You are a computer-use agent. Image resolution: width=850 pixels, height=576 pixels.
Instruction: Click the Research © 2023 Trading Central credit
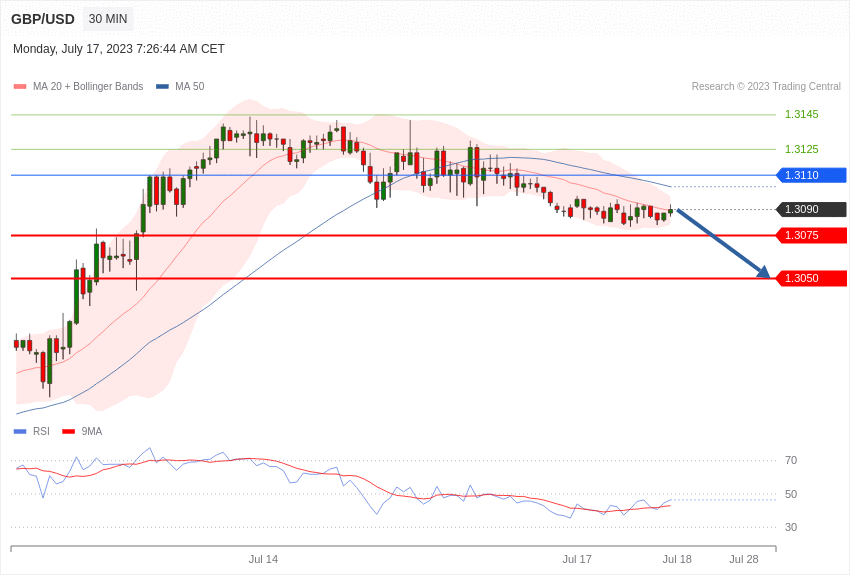766,86
